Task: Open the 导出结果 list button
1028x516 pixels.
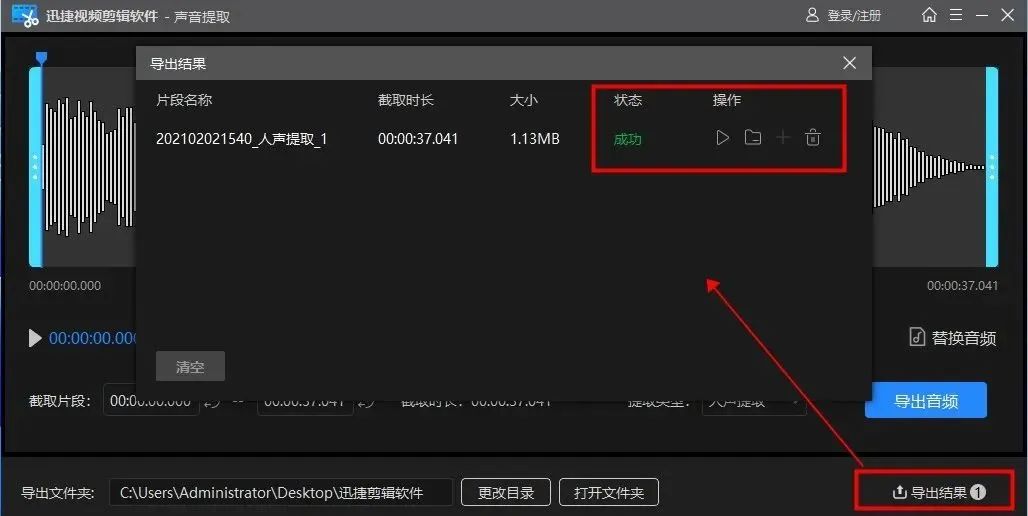Action: 939,492
